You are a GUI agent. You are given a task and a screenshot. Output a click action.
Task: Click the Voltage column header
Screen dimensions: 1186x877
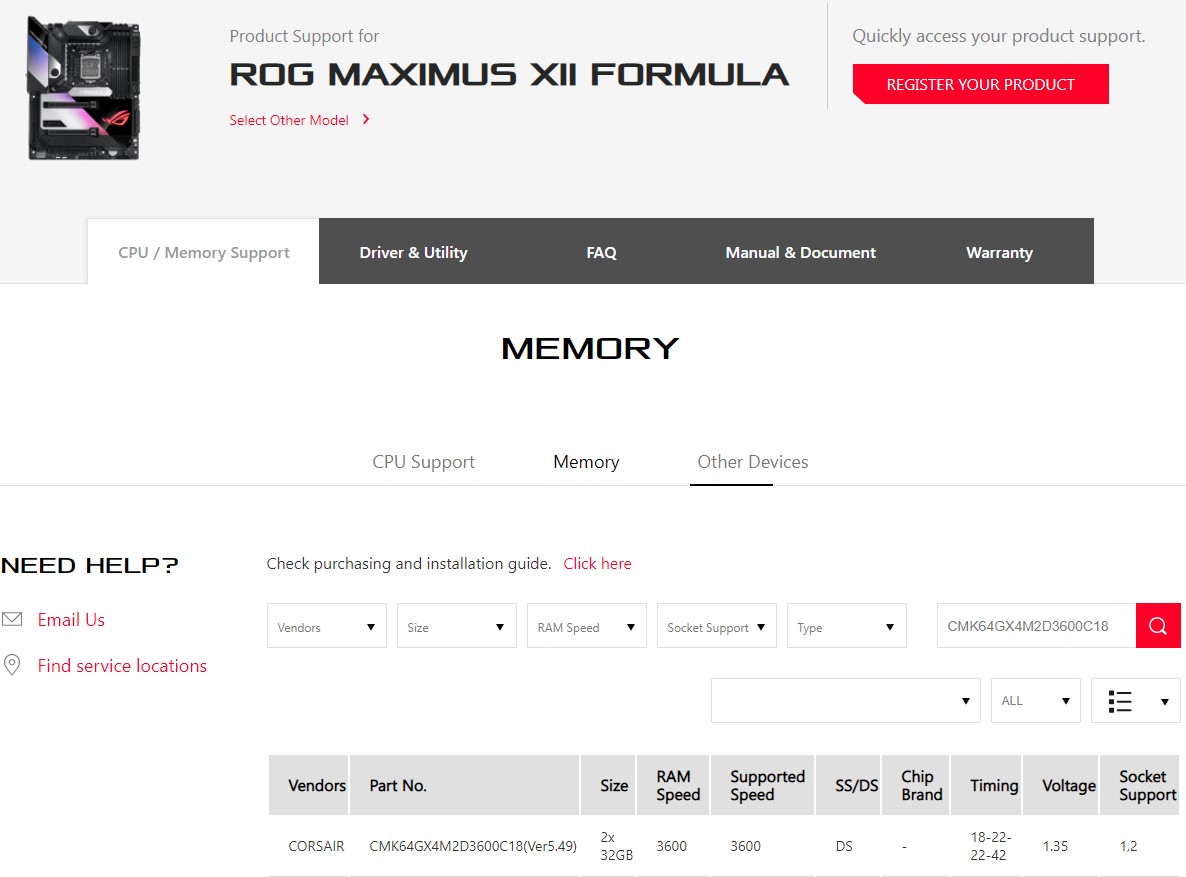point(1060,785)
